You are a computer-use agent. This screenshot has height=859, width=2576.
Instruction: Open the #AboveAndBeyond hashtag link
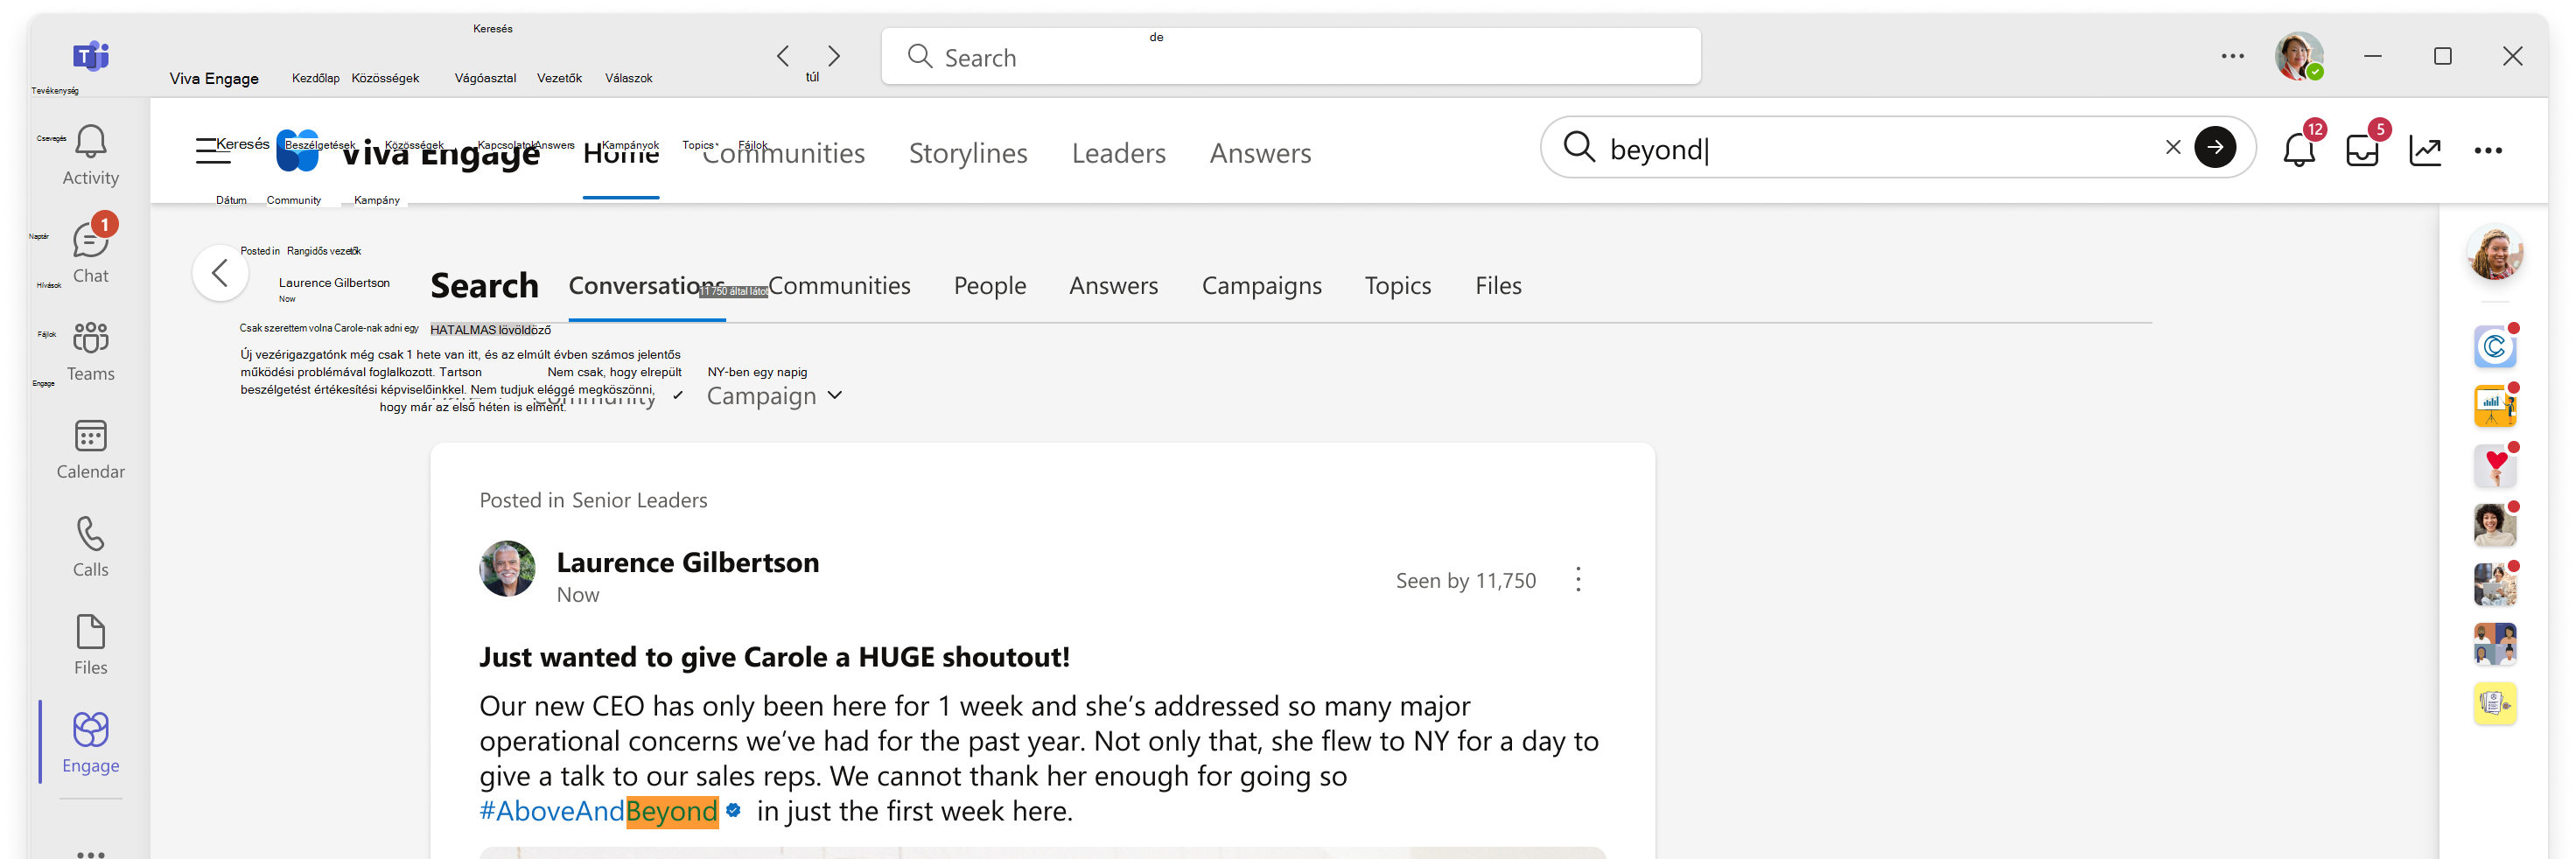point(598,811)
